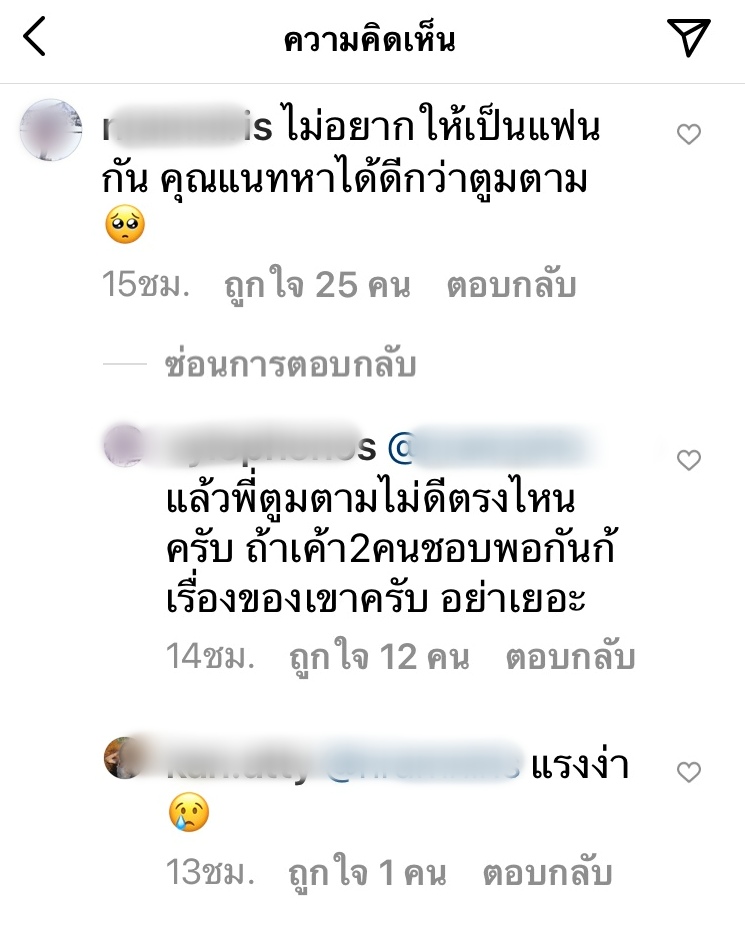Like the reply about ตูมตาม with the heart
The height and width of the screenshot is (934, 745).
(688, 460)
